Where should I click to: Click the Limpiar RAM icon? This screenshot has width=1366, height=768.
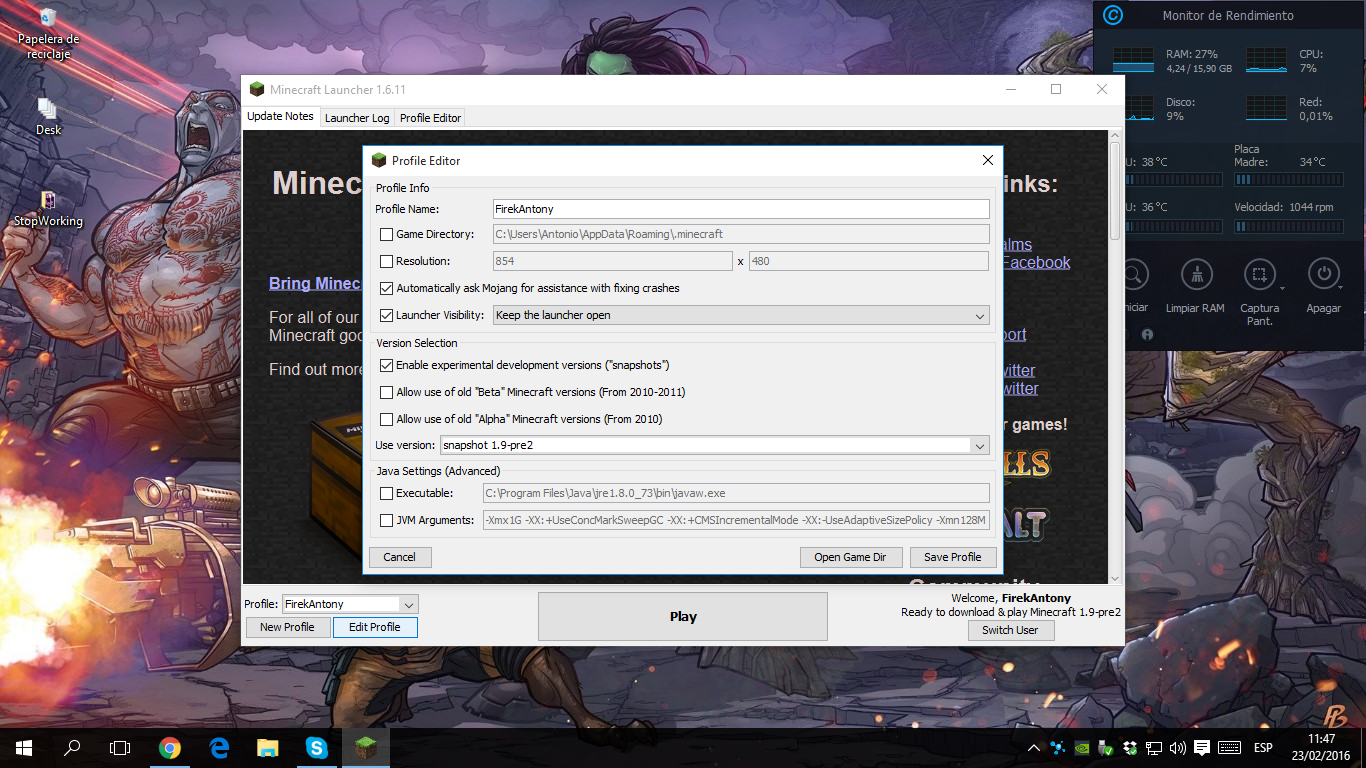point(1197,274)
